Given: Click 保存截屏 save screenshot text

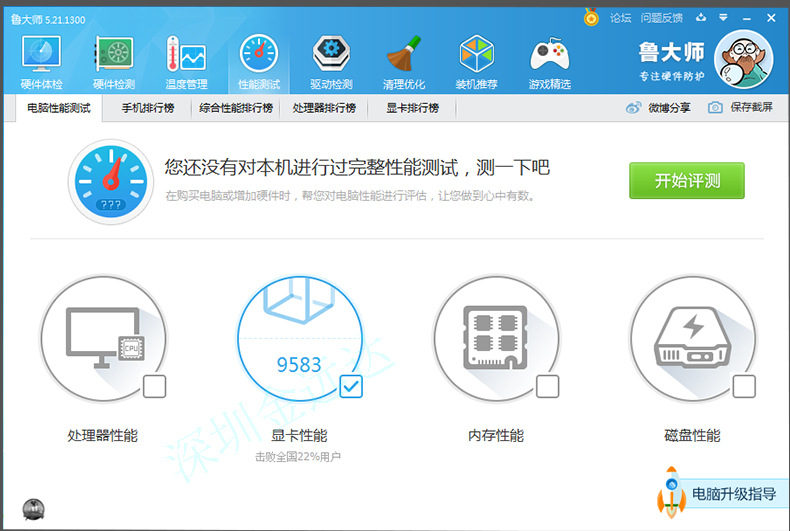Looking at the screenshot, I should pos(751,107).
